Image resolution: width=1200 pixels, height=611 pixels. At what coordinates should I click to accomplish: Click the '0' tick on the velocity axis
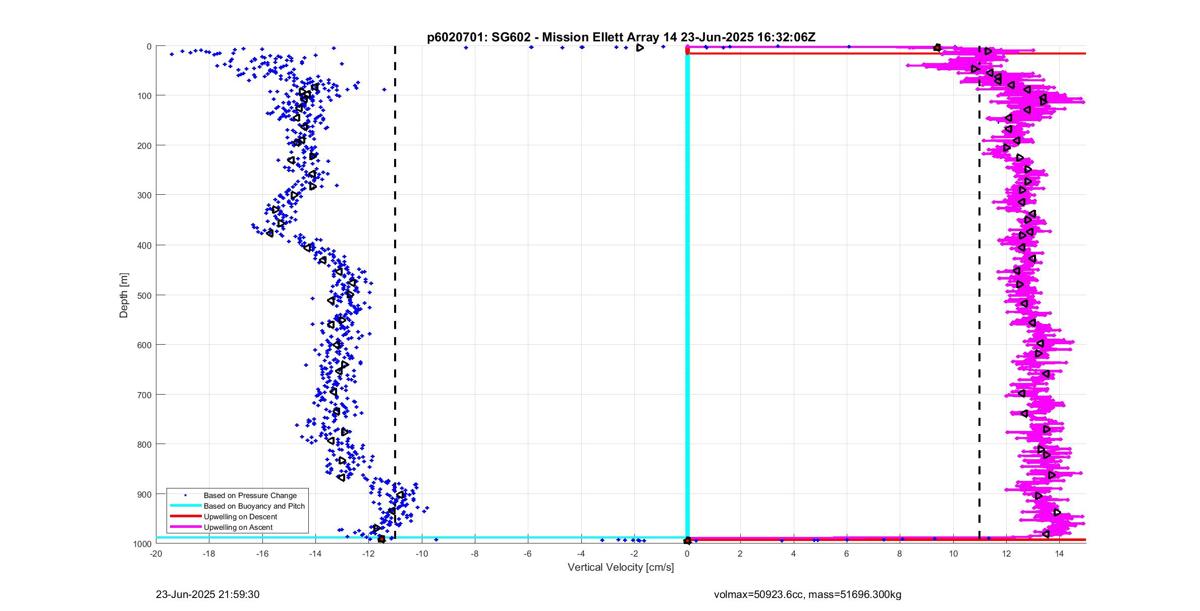pyautogui.click(x=687, y=553)
